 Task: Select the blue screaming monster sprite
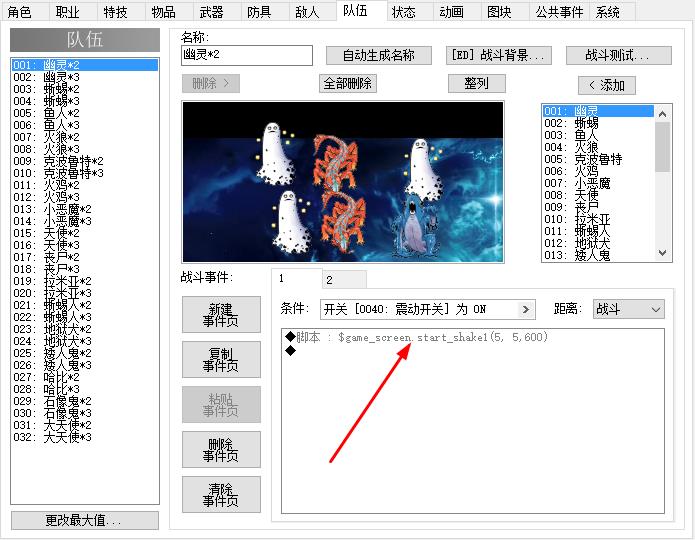coord(416,227)
